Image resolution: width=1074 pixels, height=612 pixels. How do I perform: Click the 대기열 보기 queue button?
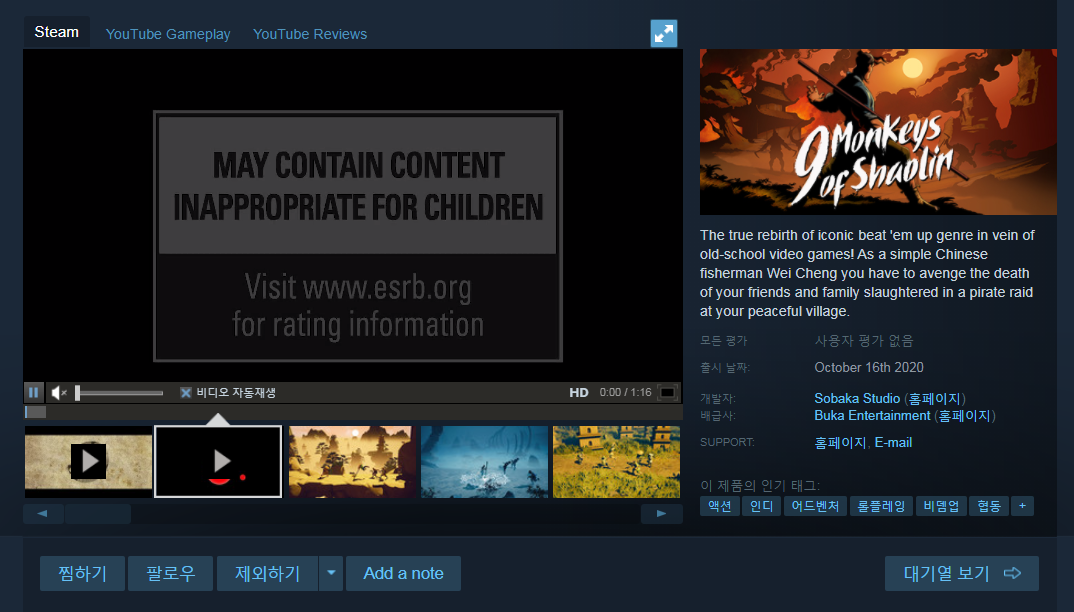pos(962,573)
